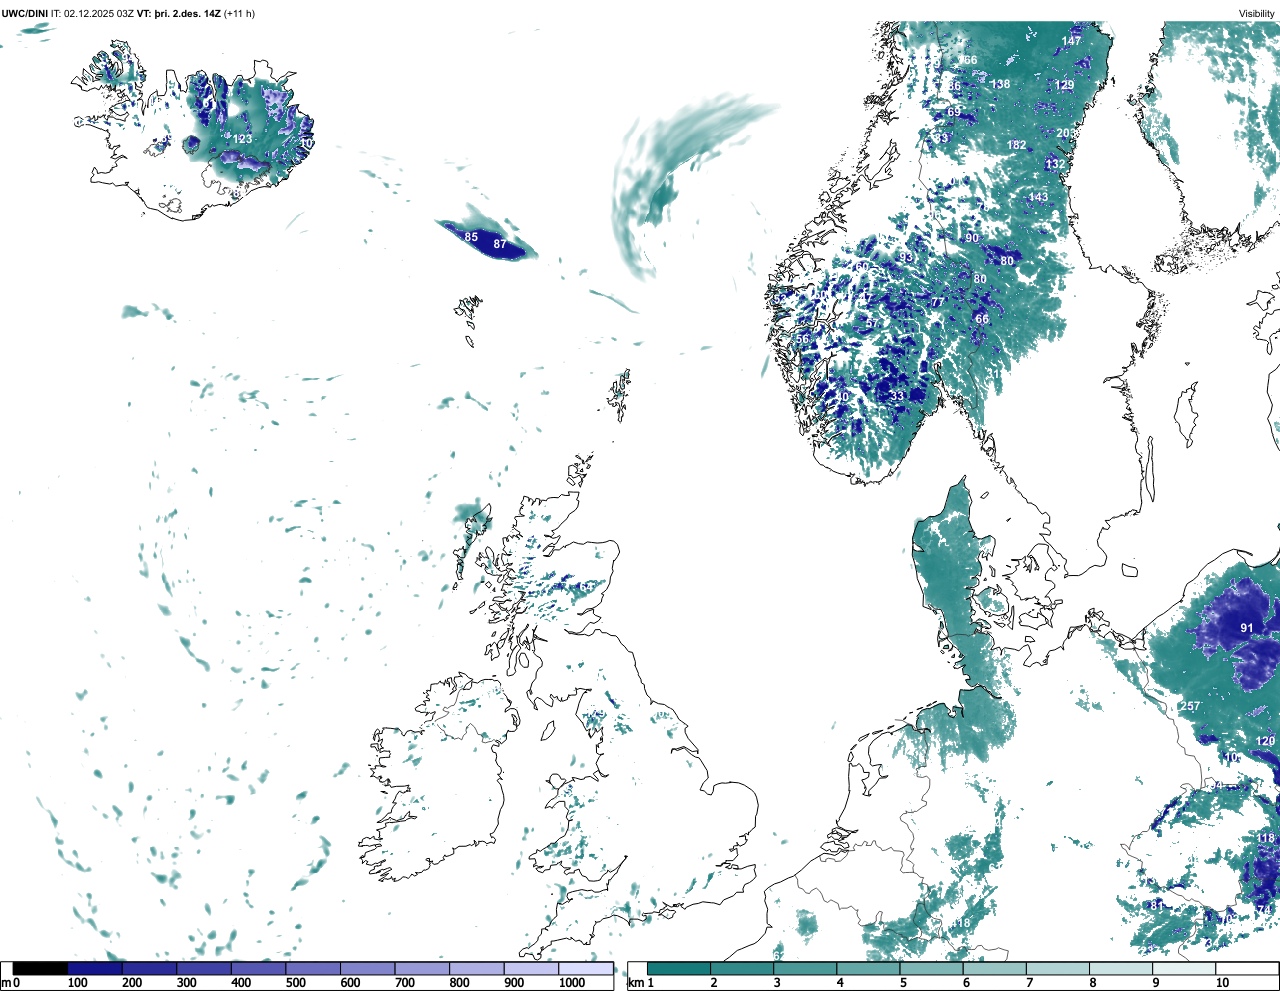This screenshot has height=991, width=1280.
Task: Click the '138' visibility value on the map
Action: [1001, 84]
